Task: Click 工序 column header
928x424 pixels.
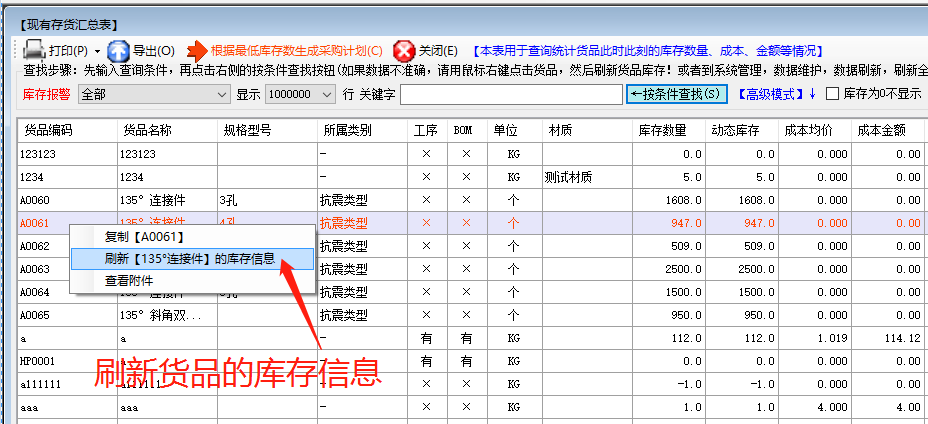Action: [426, 131]
